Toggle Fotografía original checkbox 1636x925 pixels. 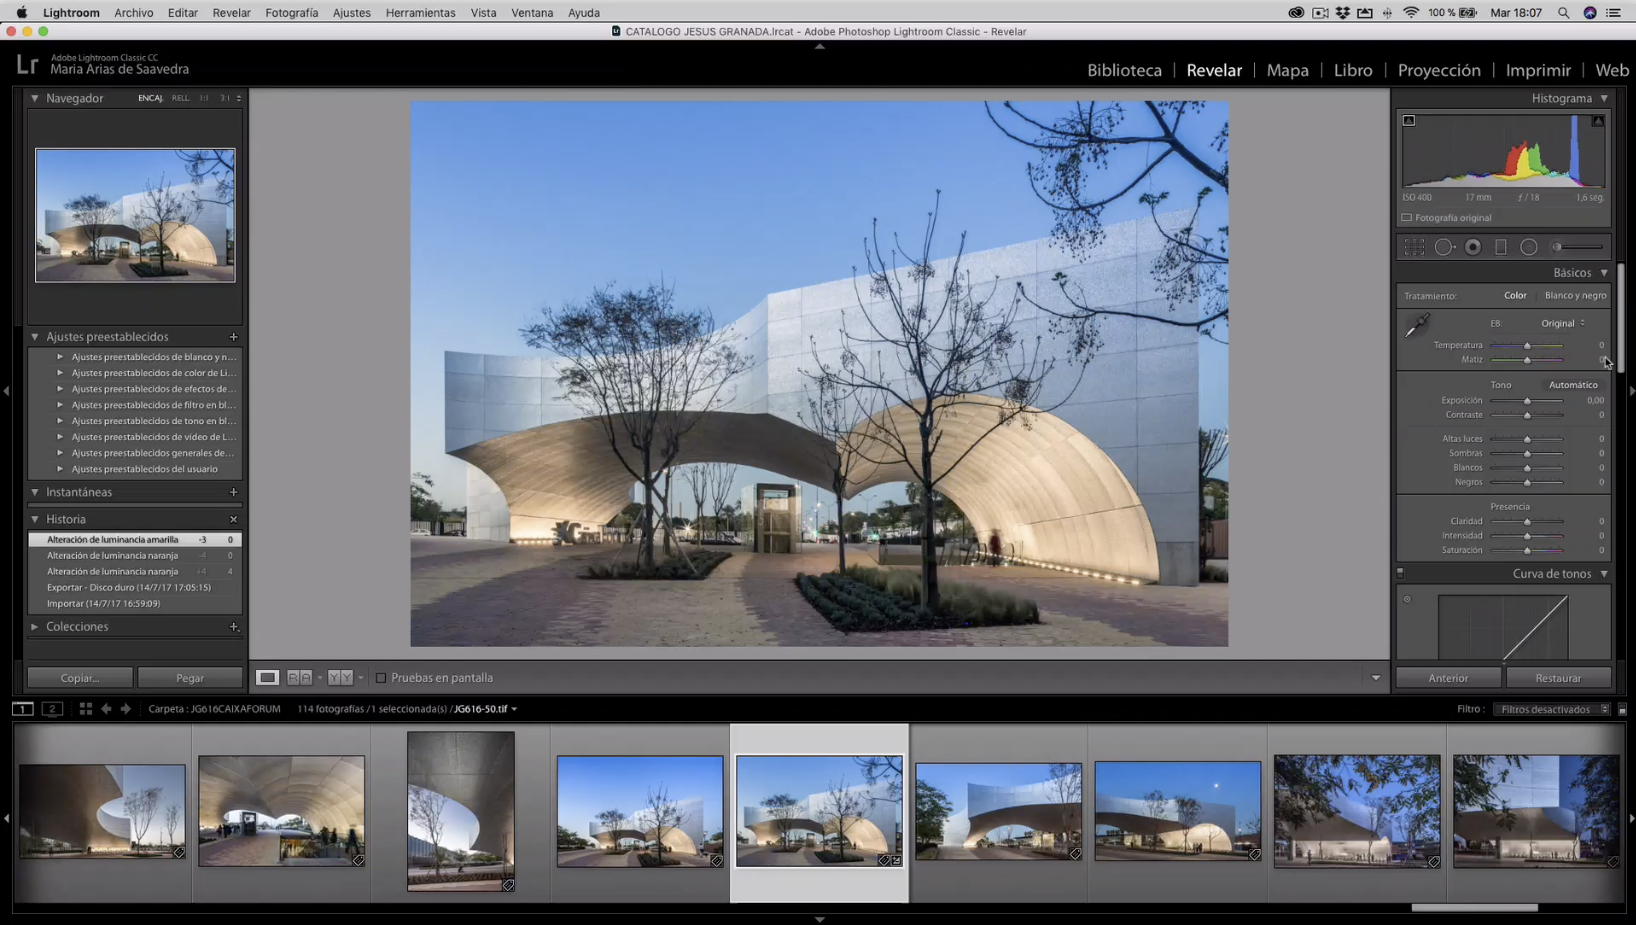pos(1407,218)
